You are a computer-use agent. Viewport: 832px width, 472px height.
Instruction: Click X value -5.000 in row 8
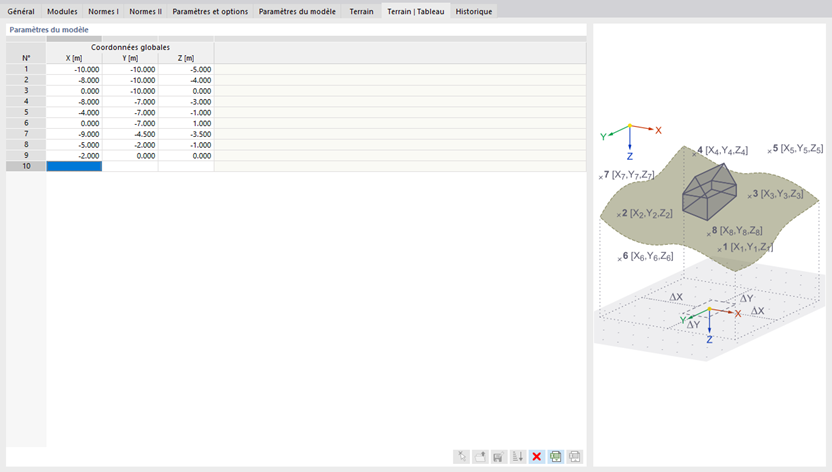tap(74, 145)
